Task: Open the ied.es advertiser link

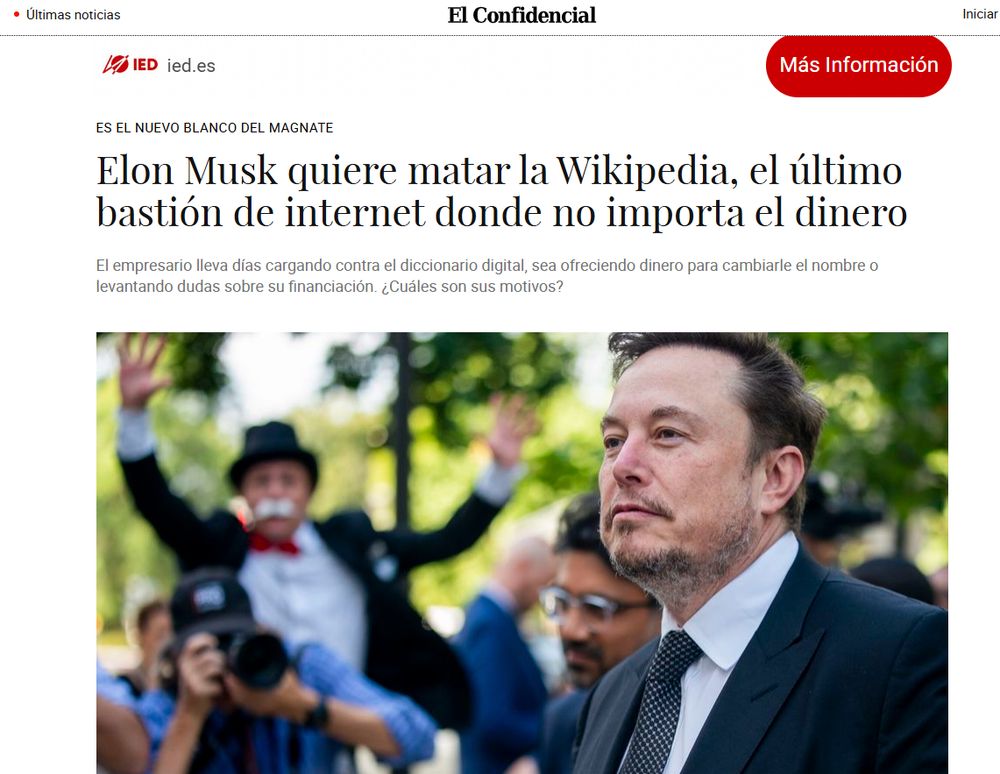Action: pyautogui.click(x=191, y=66)
